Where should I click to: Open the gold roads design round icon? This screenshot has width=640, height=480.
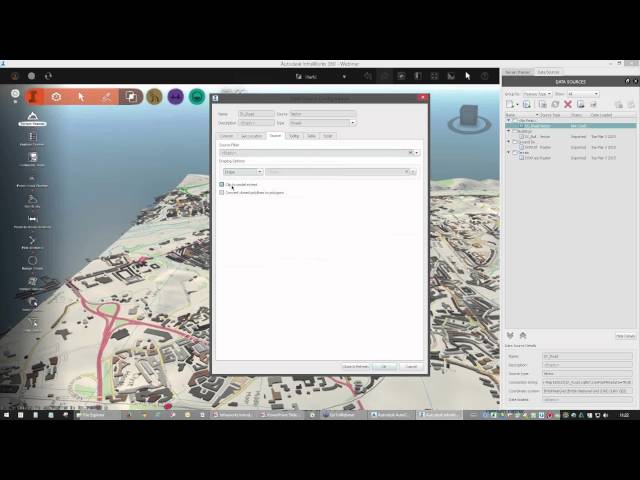pos(154,97)
